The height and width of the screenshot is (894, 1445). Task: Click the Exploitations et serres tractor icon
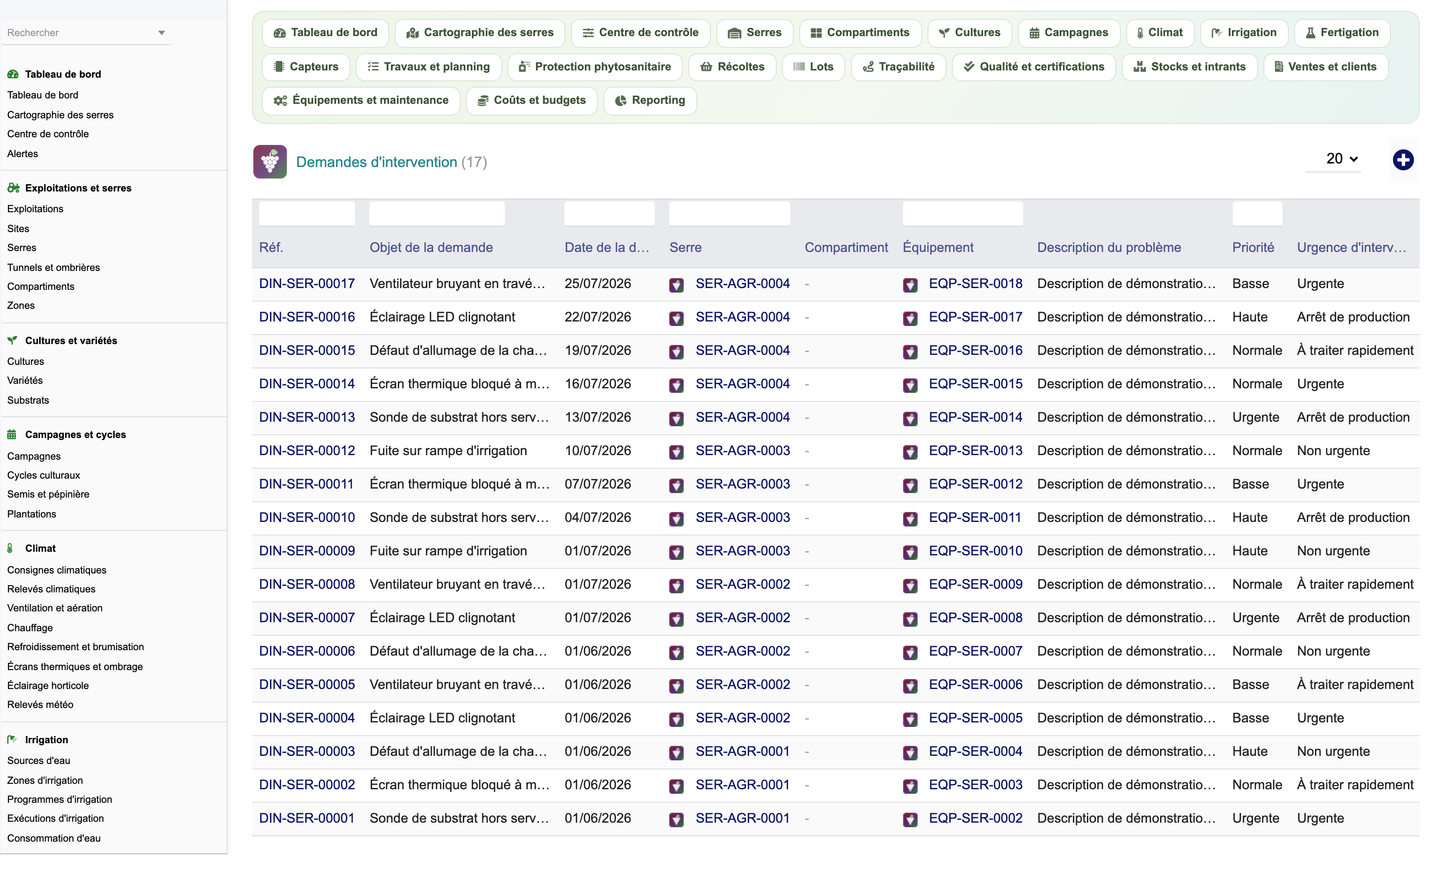pos(13,188)
